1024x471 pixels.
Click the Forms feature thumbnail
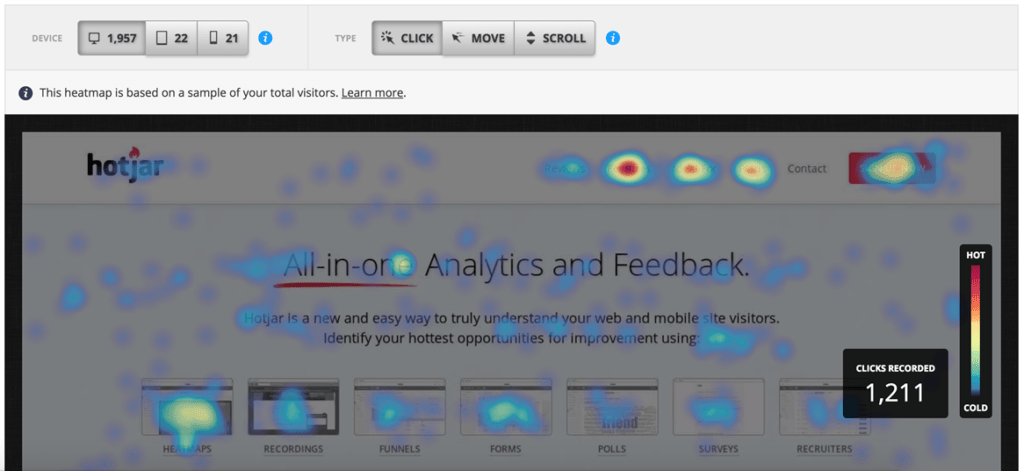506,407
